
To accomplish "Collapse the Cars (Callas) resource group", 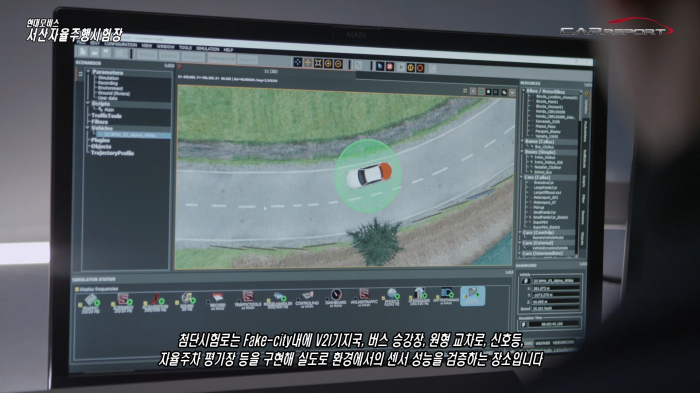I will (x=521, y=177).
